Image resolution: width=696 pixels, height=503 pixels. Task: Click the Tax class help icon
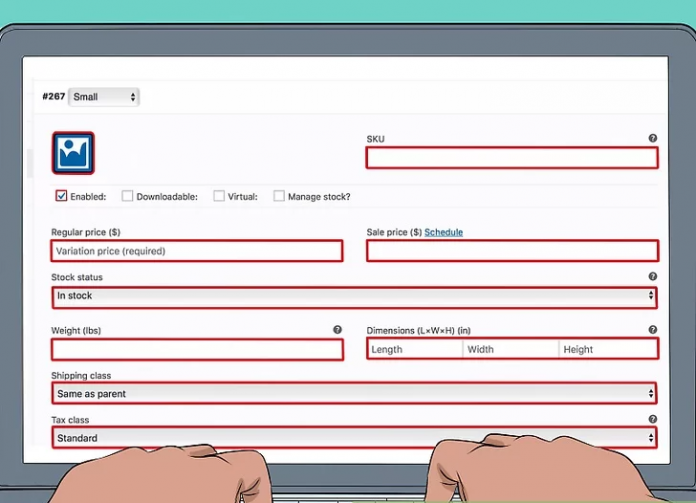point(652,420)
